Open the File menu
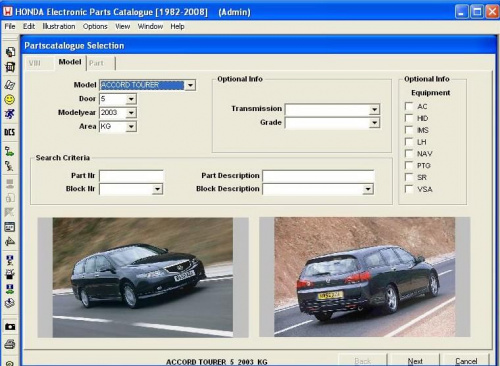The height and width of the screenshot is (366, 500). pos(10,26)
